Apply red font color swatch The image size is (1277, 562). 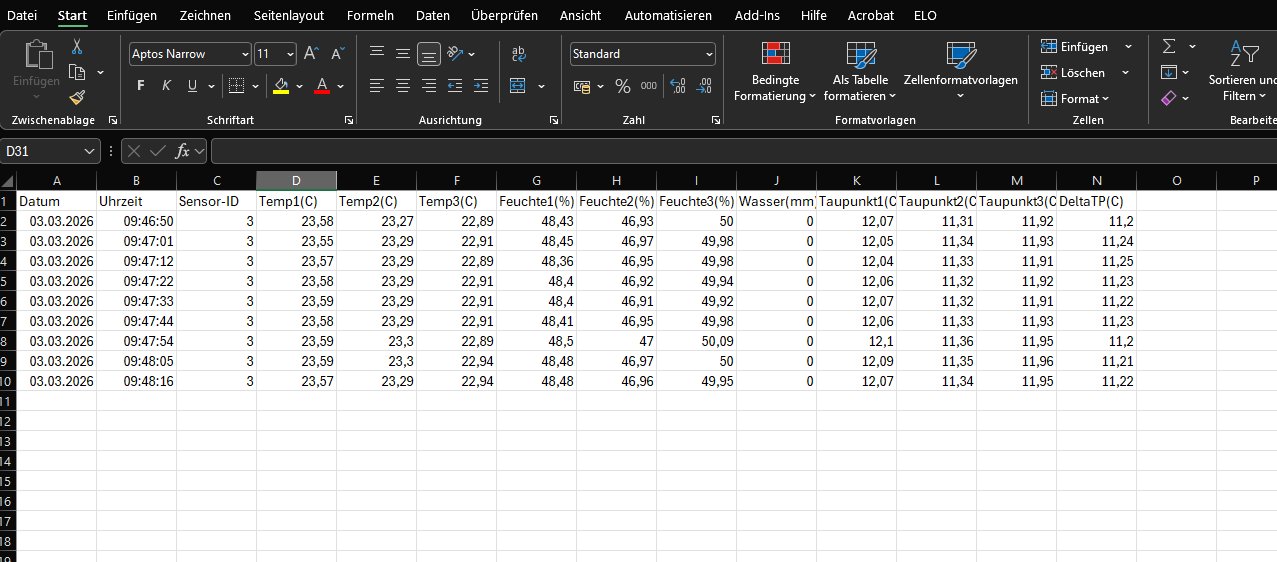(x=322, y=86)
